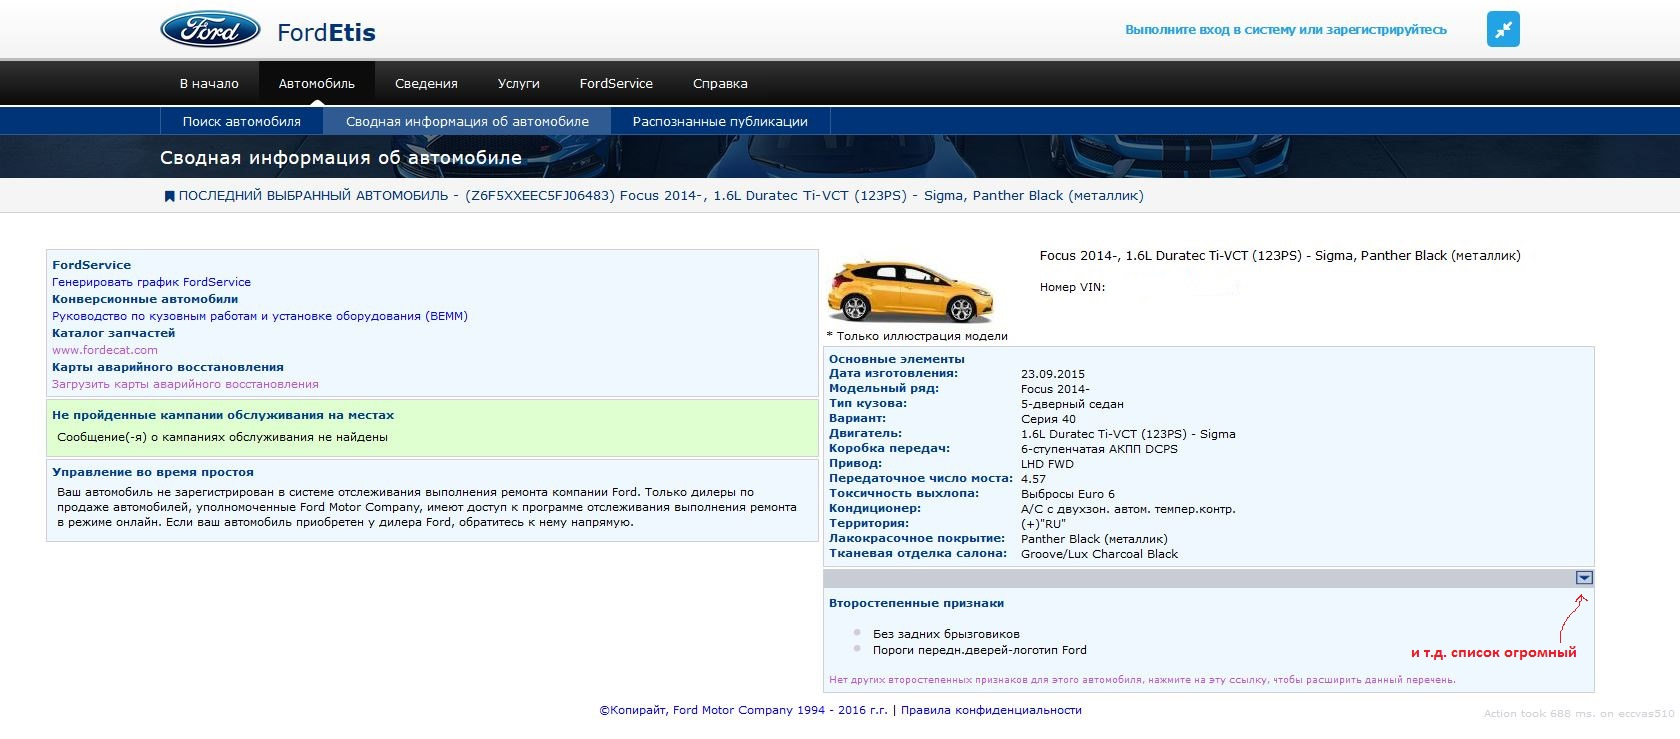
Task: Click Второстепенные признаки heading
Action: coord(916,603)
